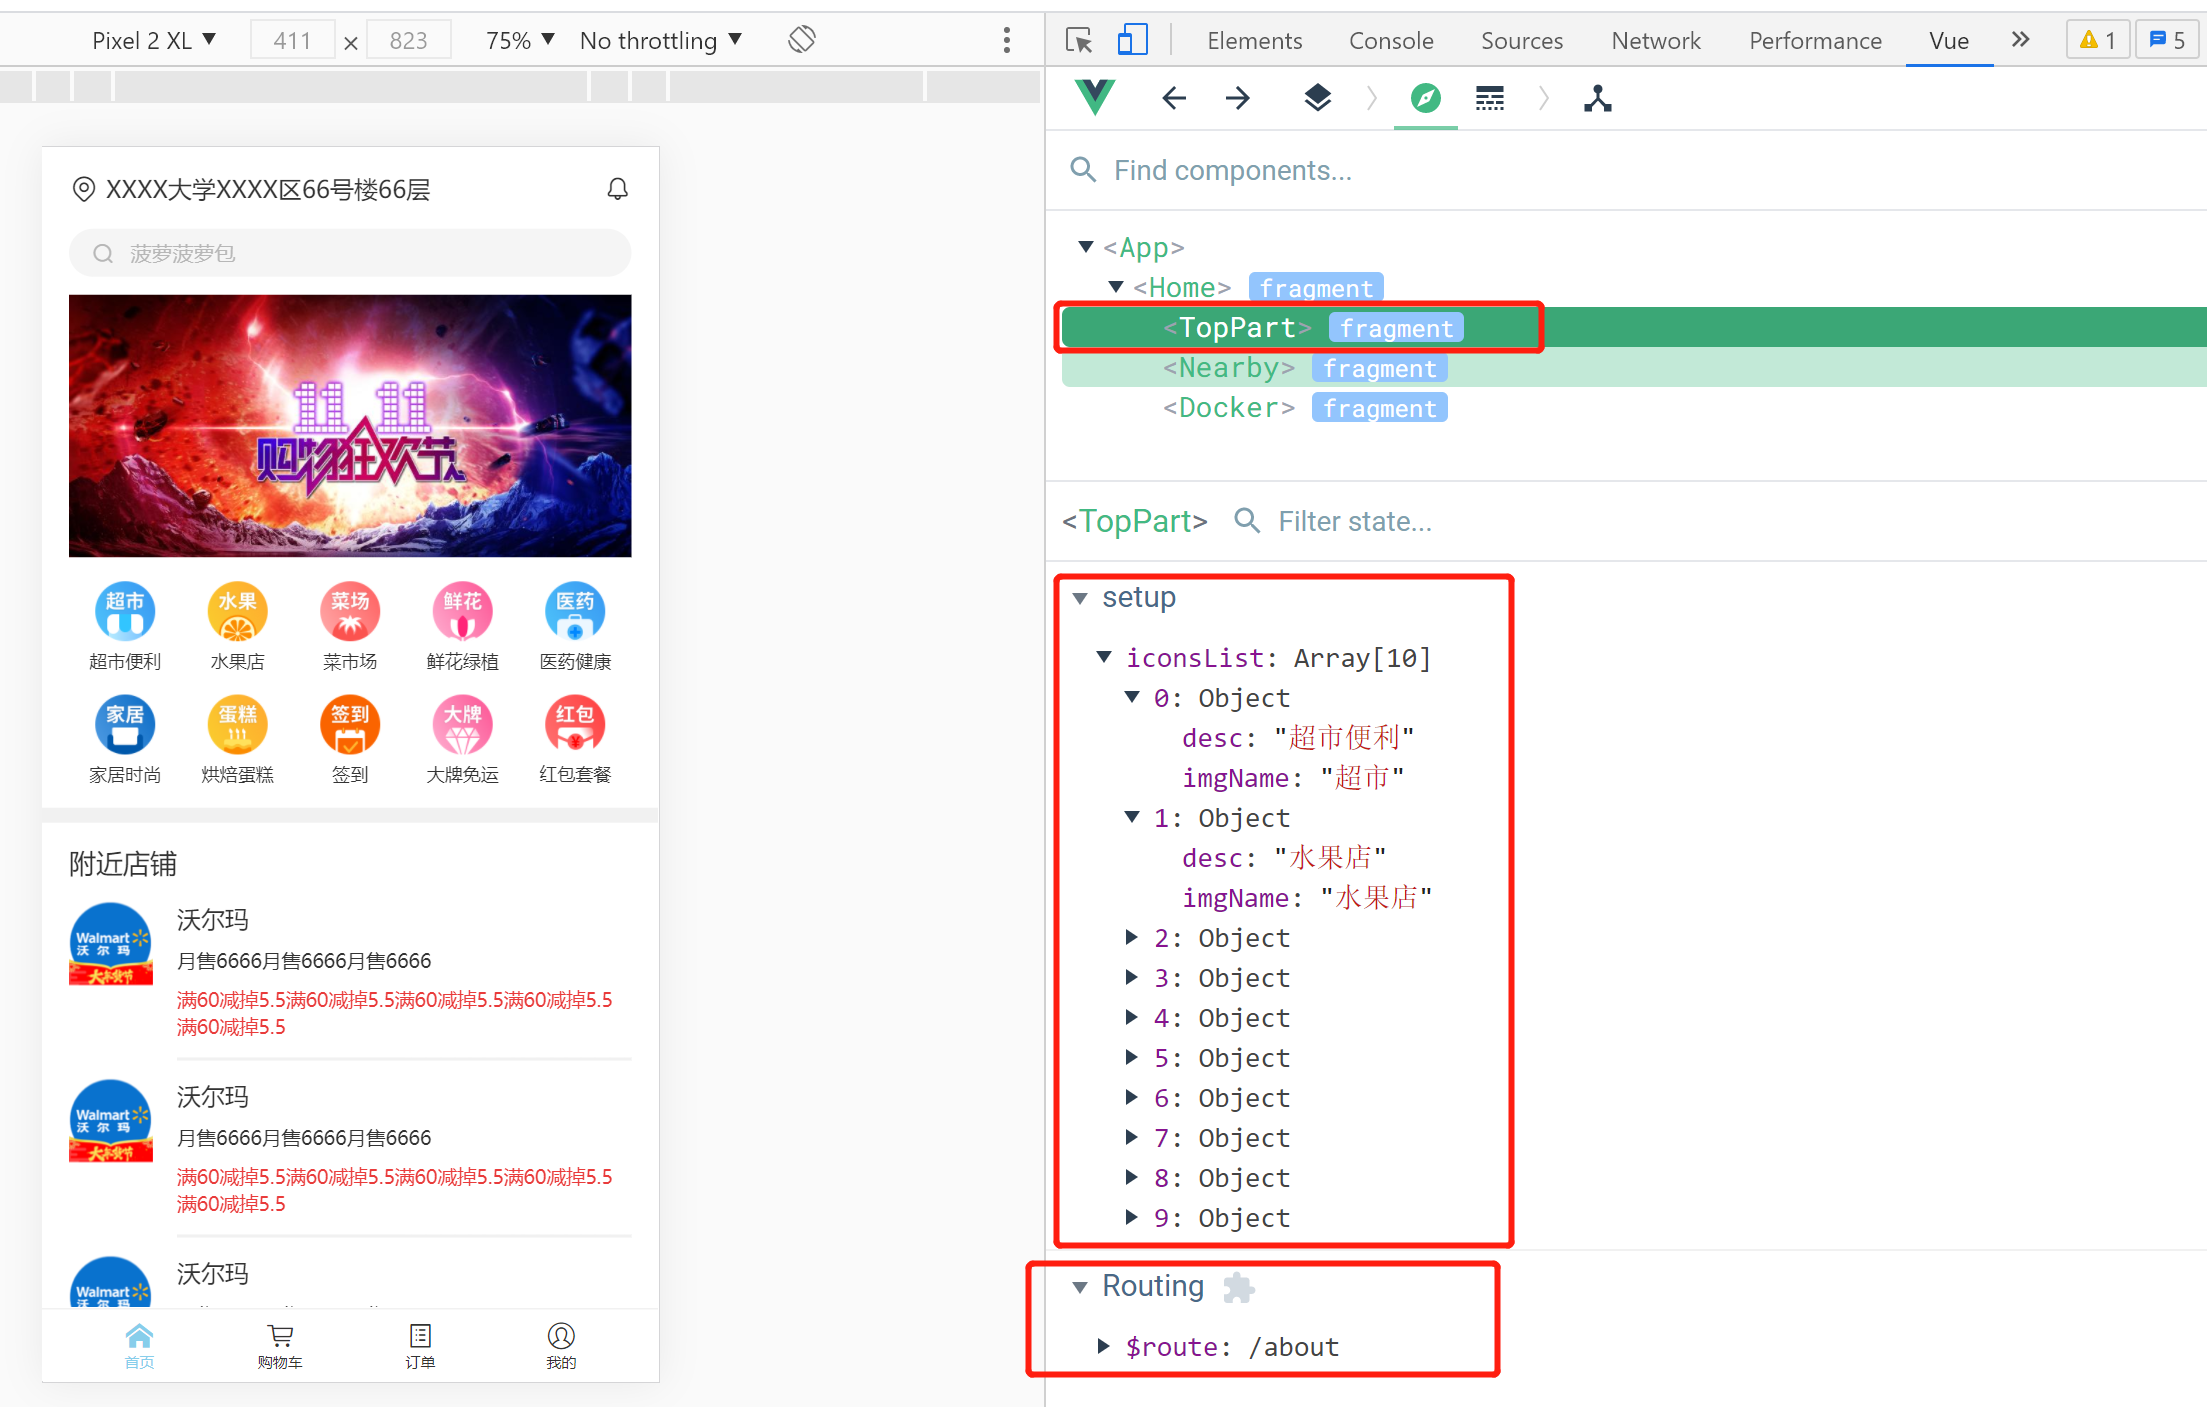Click the Vue devtools back arrow
This screenshot has height=1407, width=2207.
(1174, 98)
